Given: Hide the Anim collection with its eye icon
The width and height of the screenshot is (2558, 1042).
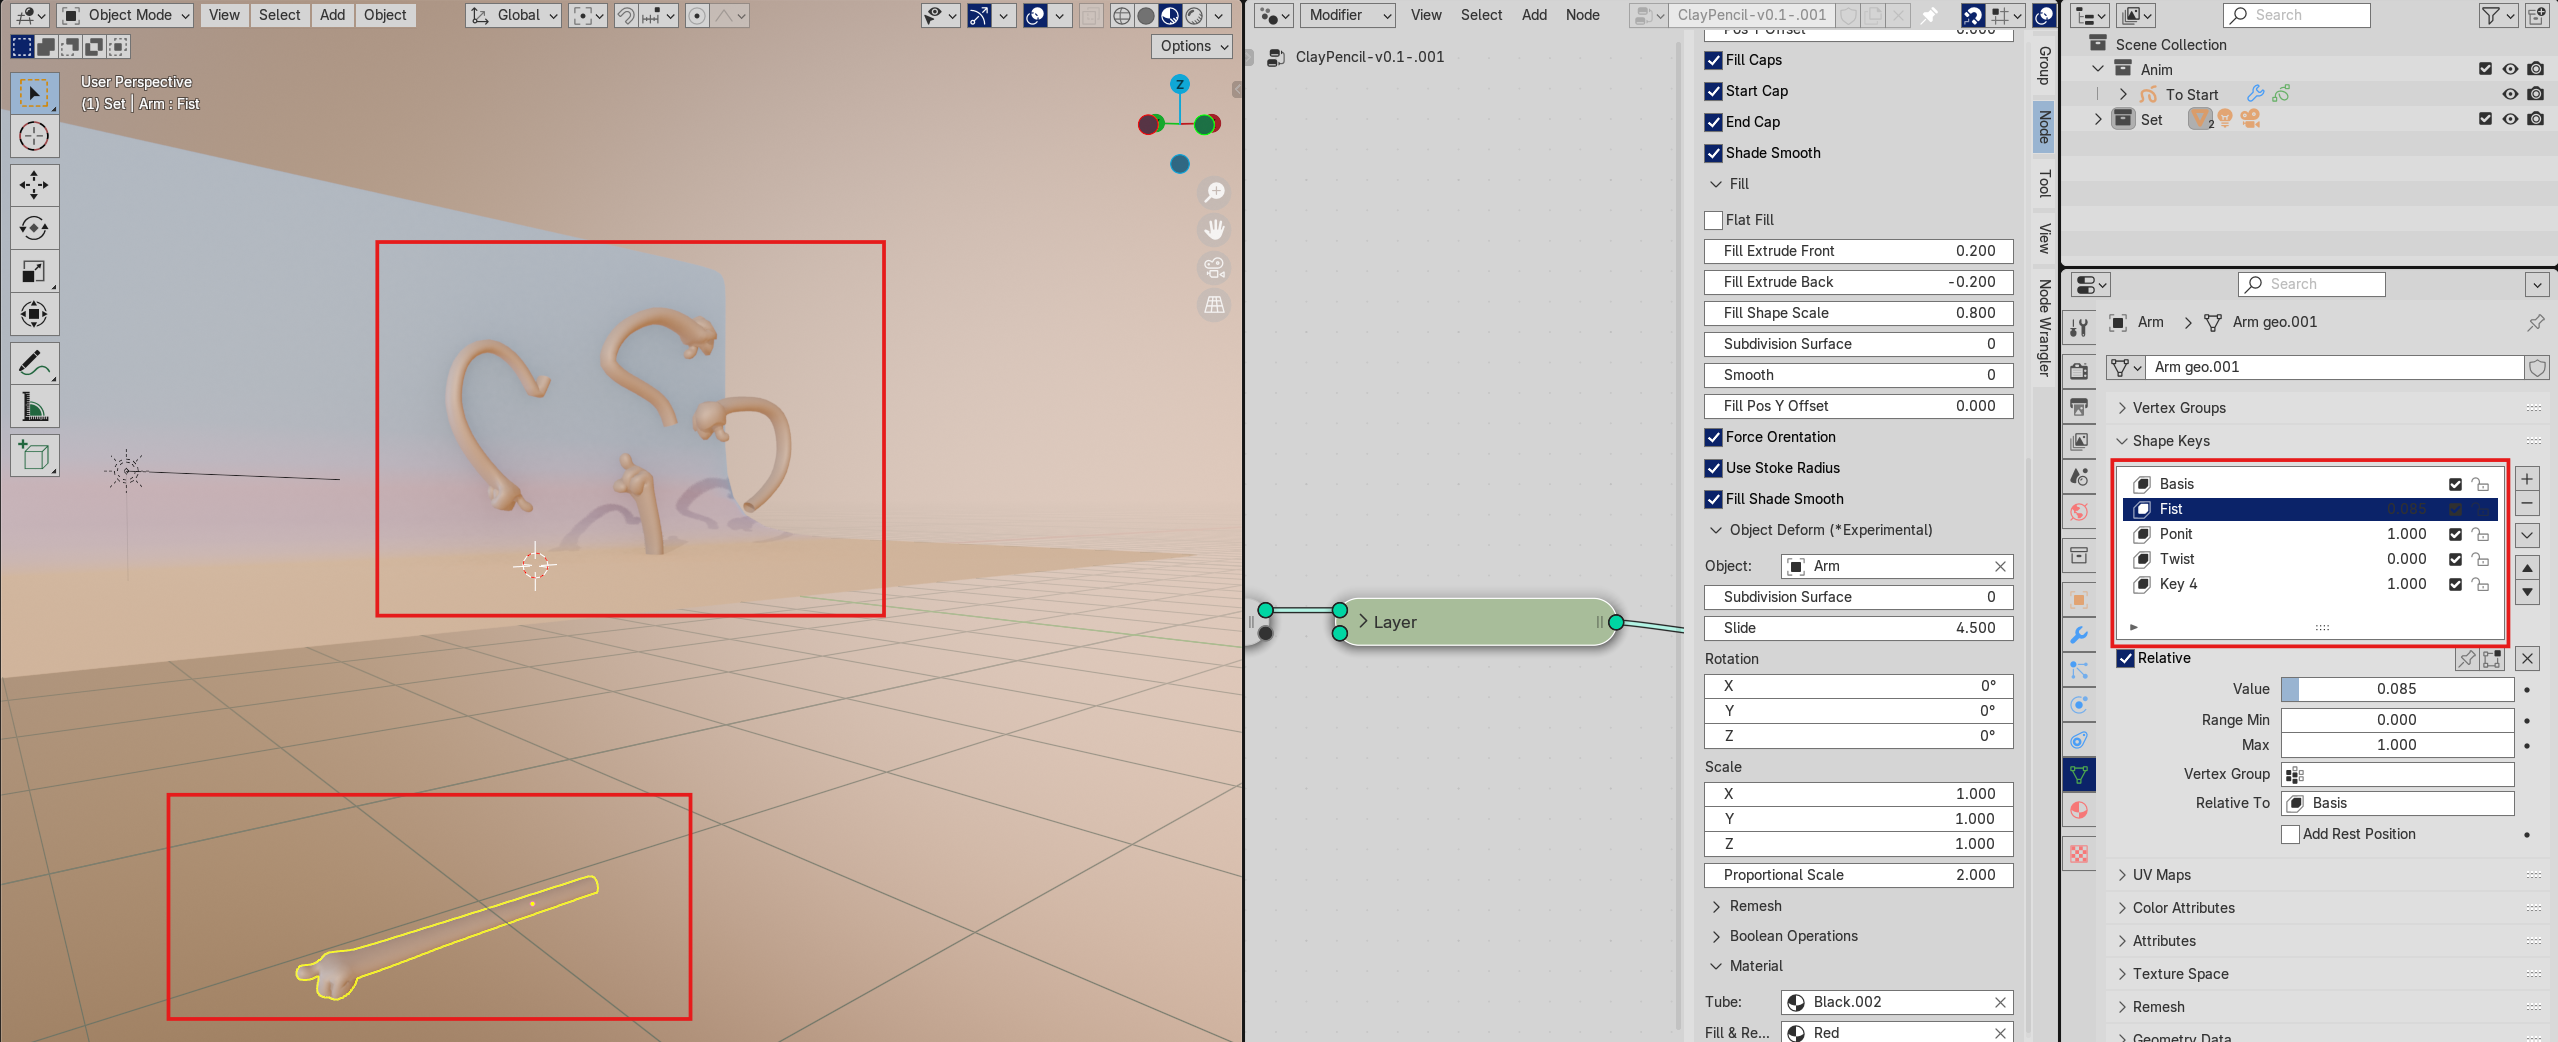Looking at the screenshot, I should pos(2510,69).
